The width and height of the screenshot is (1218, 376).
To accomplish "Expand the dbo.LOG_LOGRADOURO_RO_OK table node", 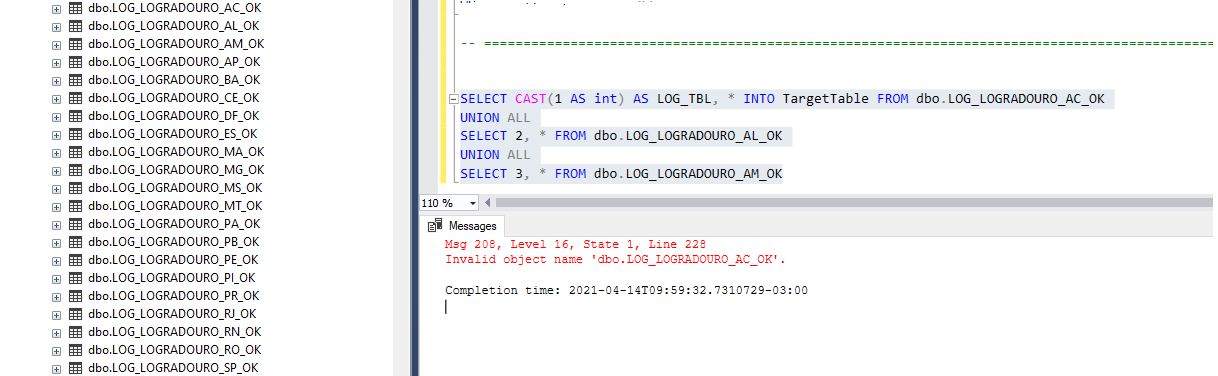I will point(56,350).
